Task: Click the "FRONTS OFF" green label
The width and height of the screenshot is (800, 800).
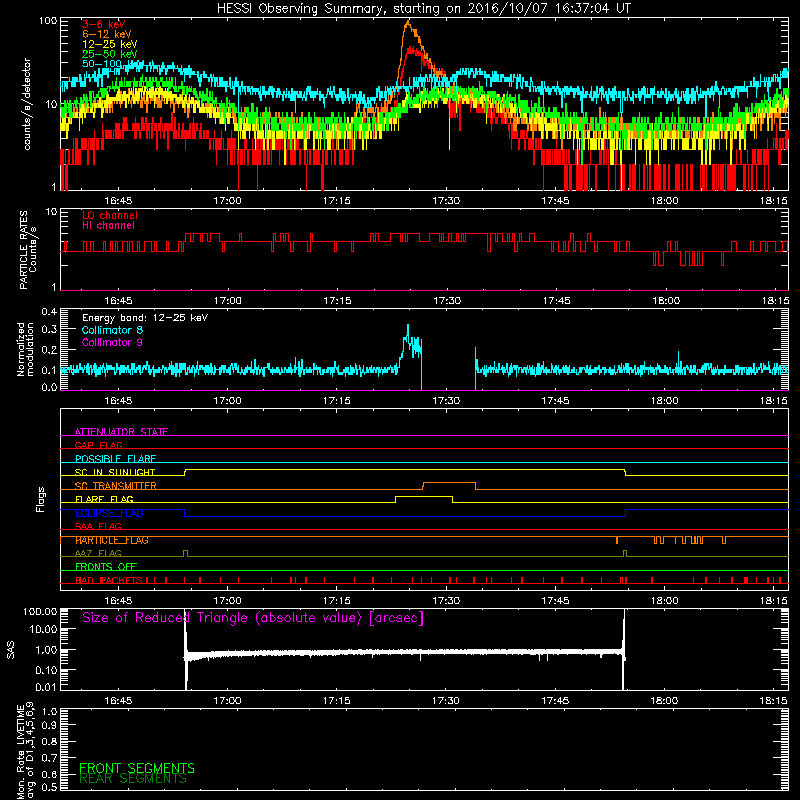Action: point(106,567)
